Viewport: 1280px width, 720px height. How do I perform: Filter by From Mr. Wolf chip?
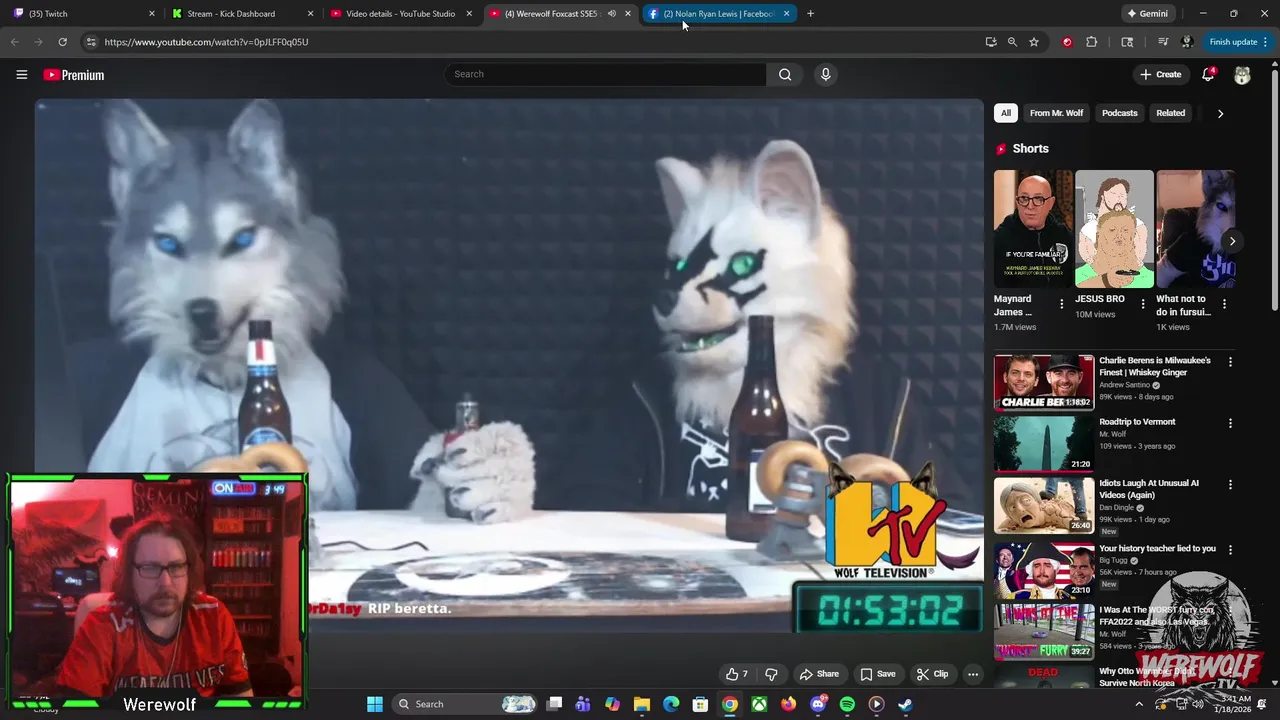coord(1056,113)
